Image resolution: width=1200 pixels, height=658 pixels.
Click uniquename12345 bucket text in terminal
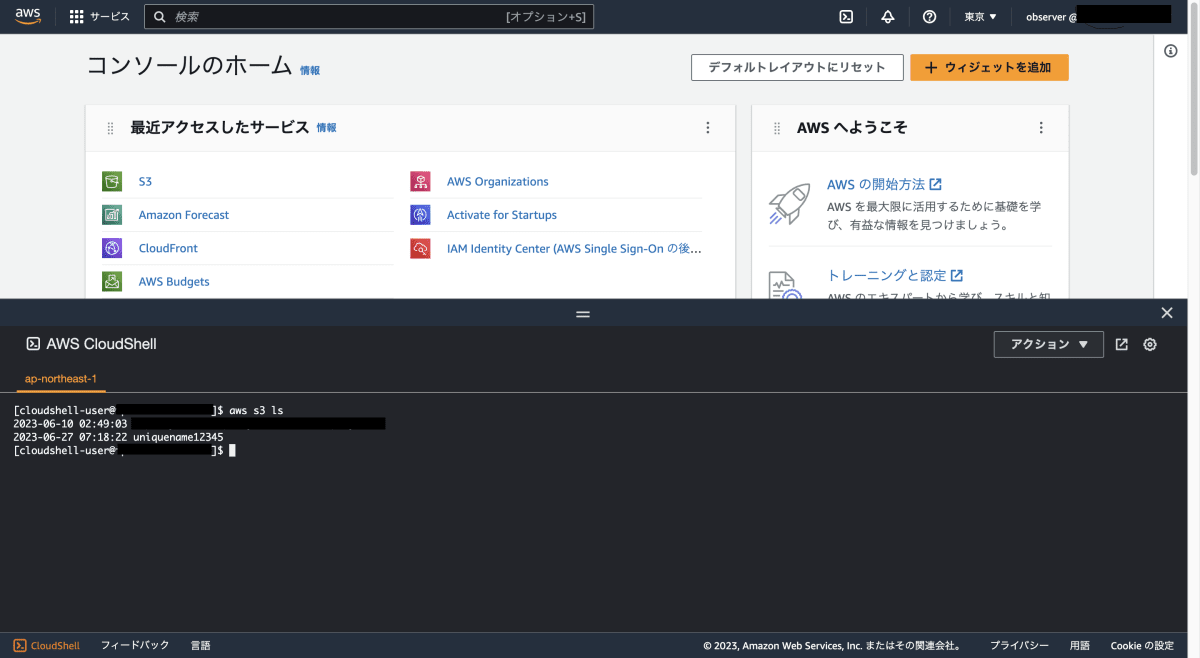178,437
